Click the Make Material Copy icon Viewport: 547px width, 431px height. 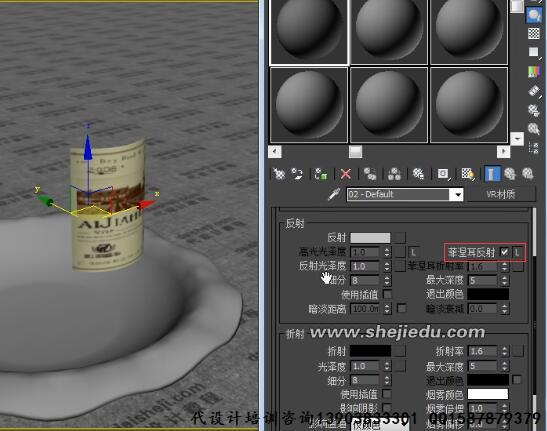click(370, 173)
